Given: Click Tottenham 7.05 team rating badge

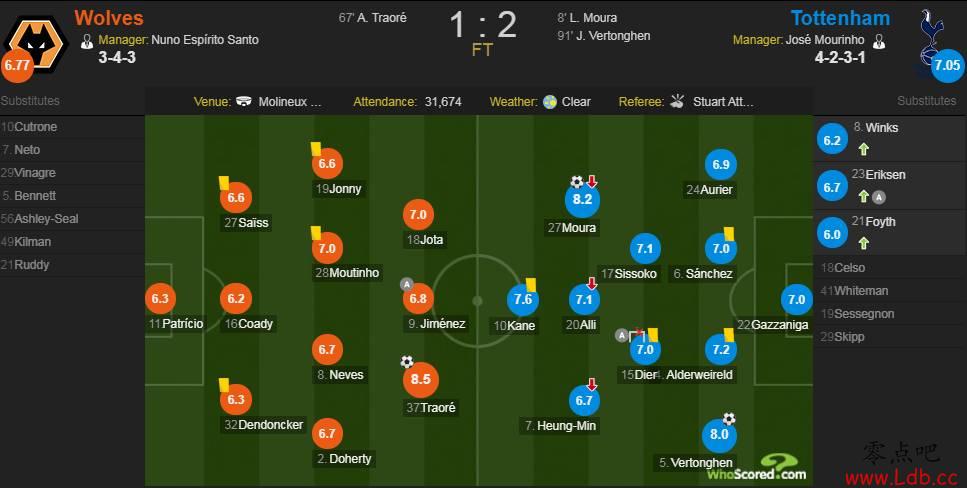Looking at the screenshot, I should coord(947,66).
